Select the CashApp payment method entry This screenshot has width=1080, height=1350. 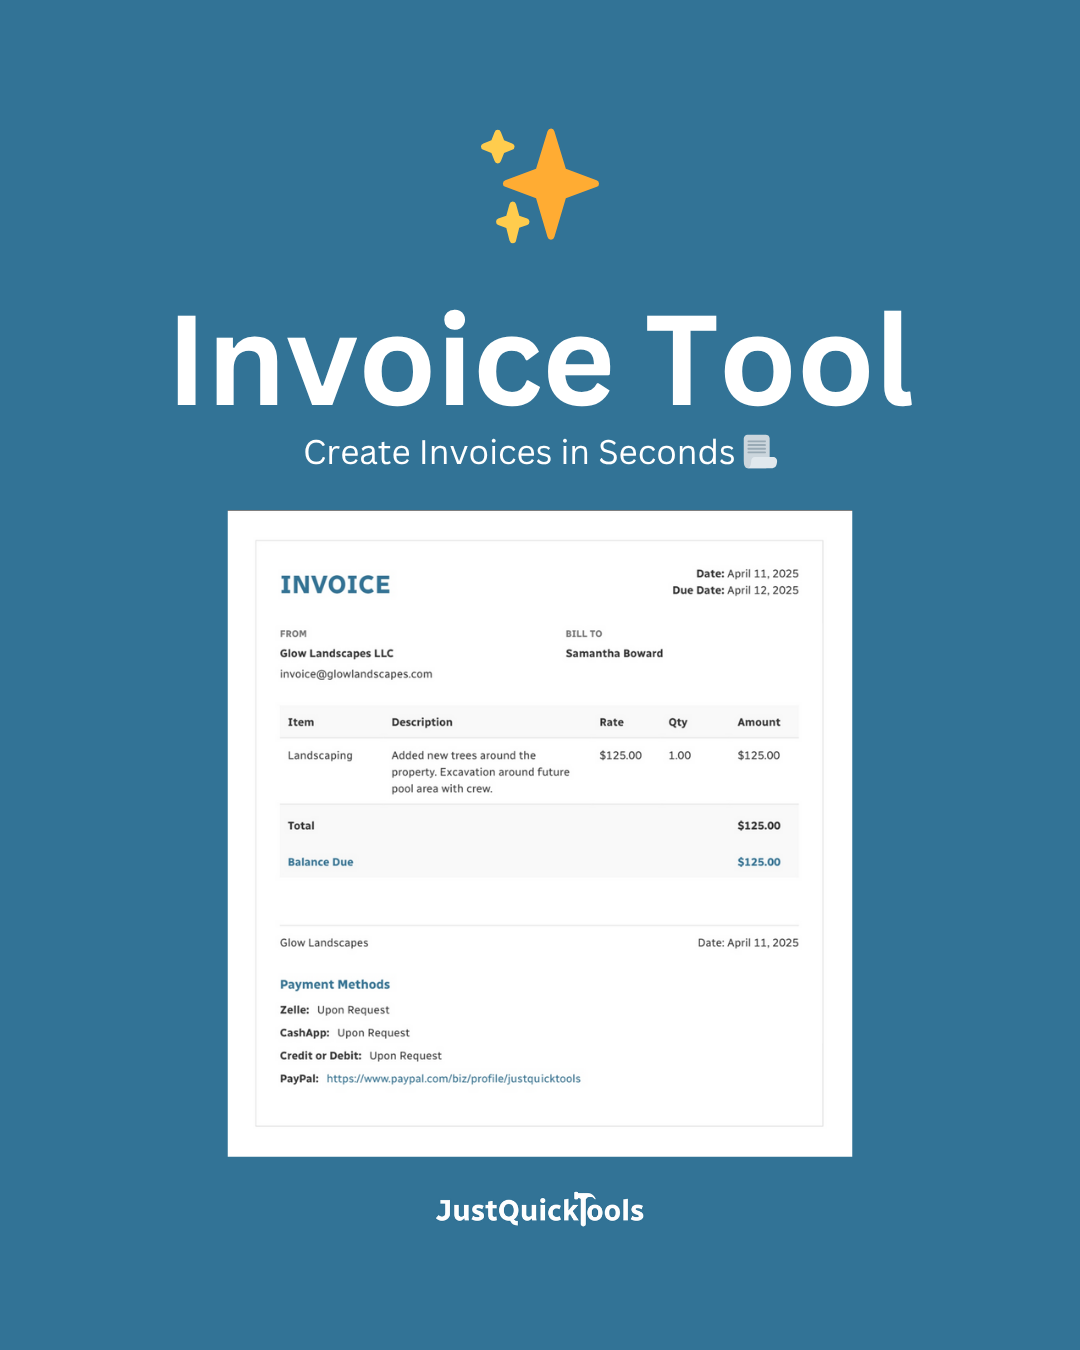coord(344,1032)
